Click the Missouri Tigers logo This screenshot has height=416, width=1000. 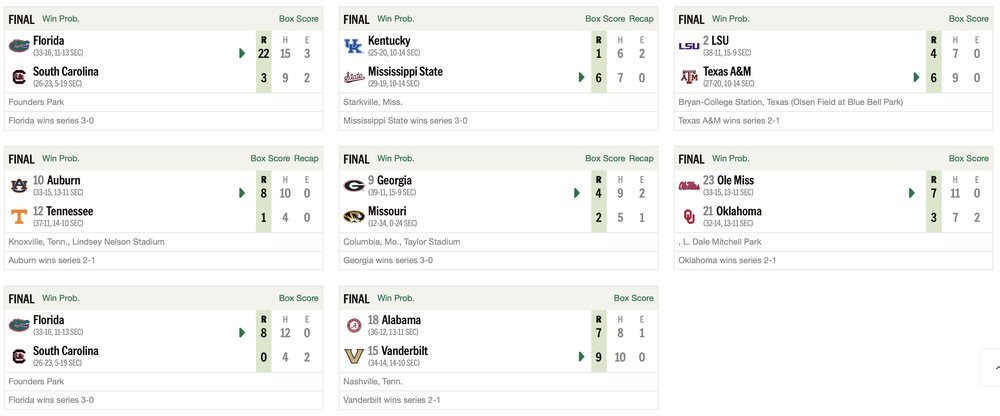(353, 216)
